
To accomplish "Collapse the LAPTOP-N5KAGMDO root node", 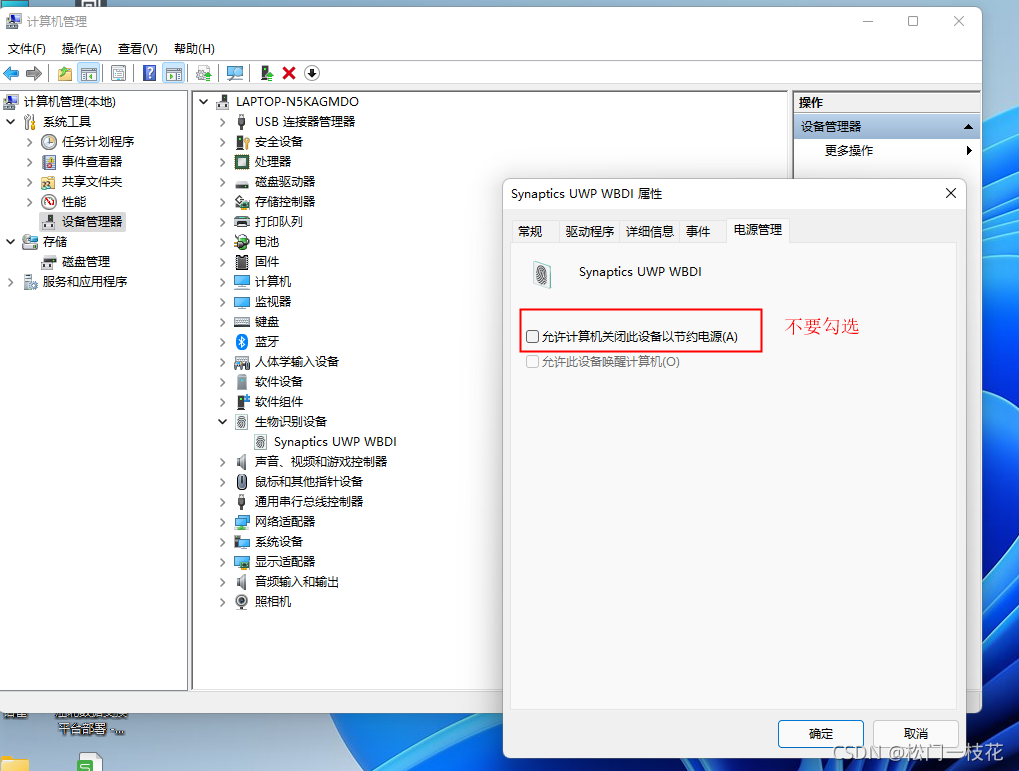I will 203,101.
